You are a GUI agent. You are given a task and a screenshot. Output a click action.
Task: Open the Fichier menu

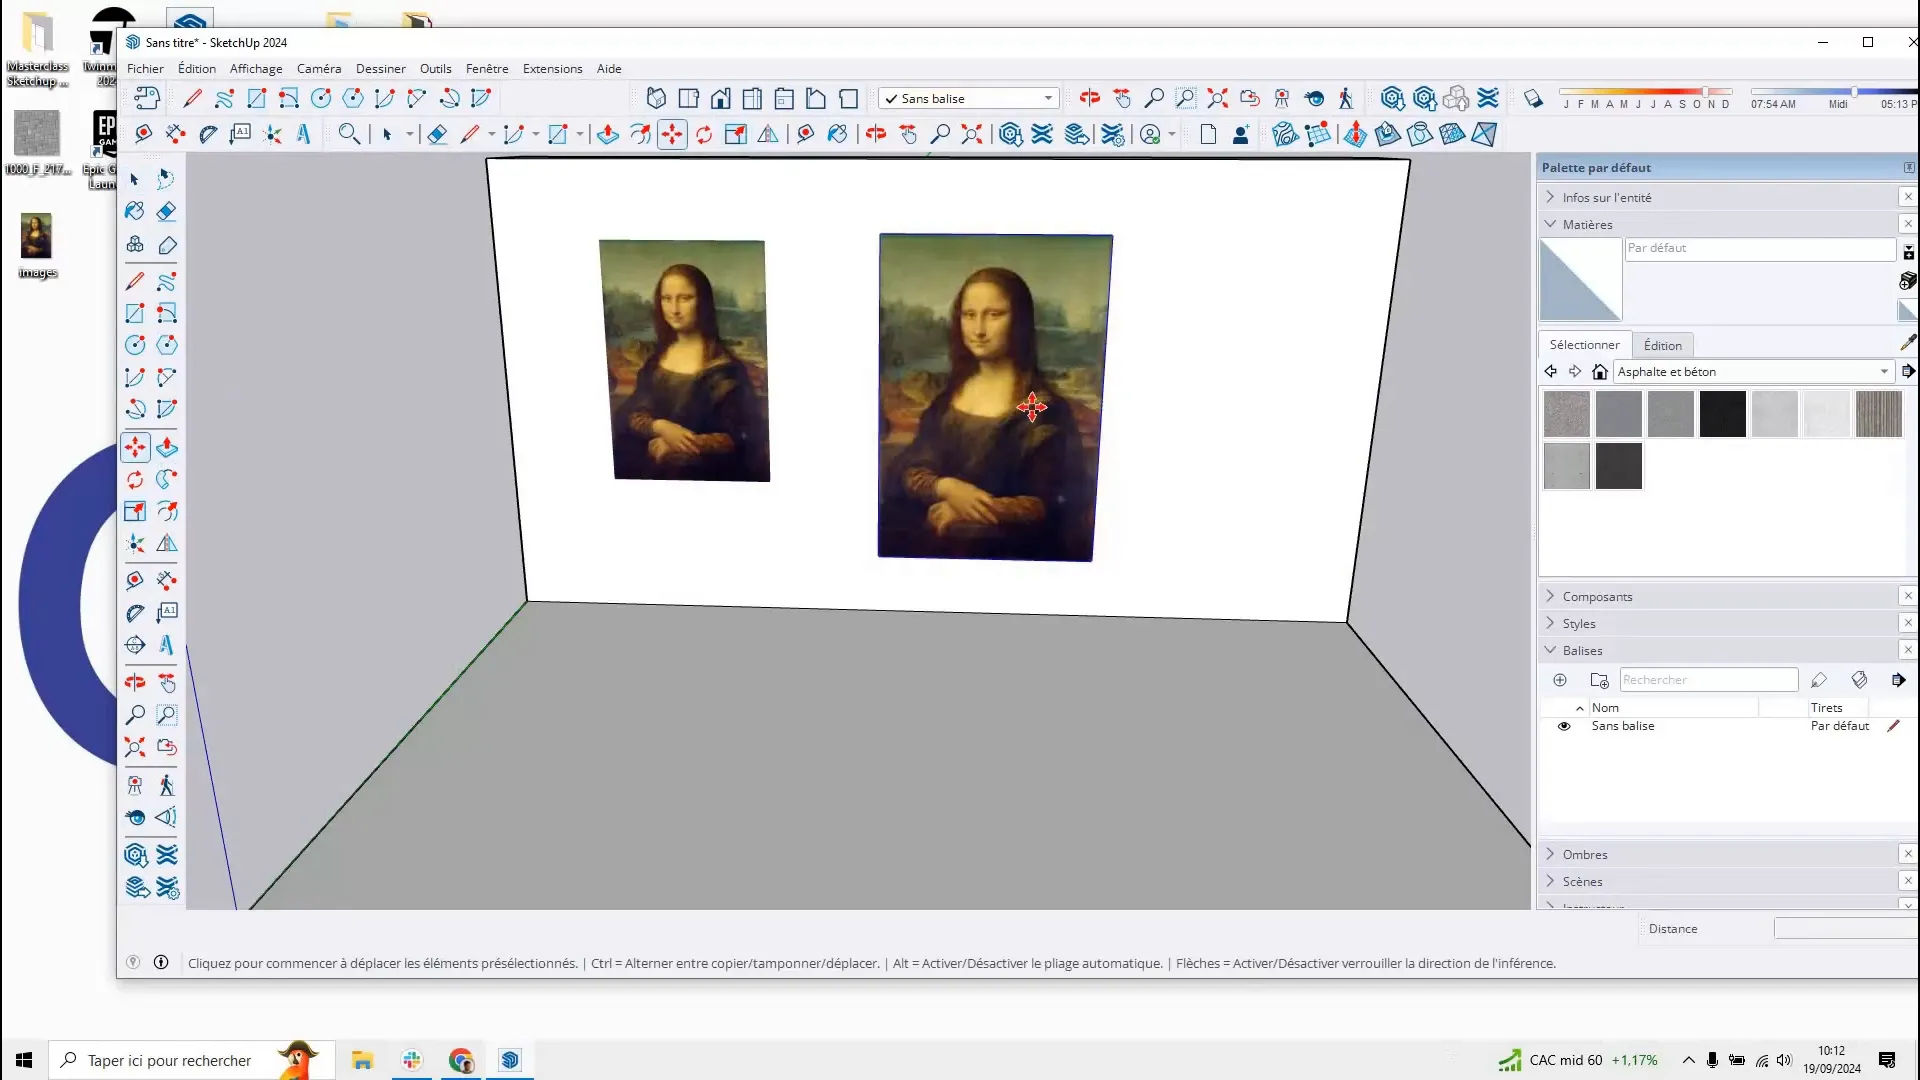coord(145,69)
